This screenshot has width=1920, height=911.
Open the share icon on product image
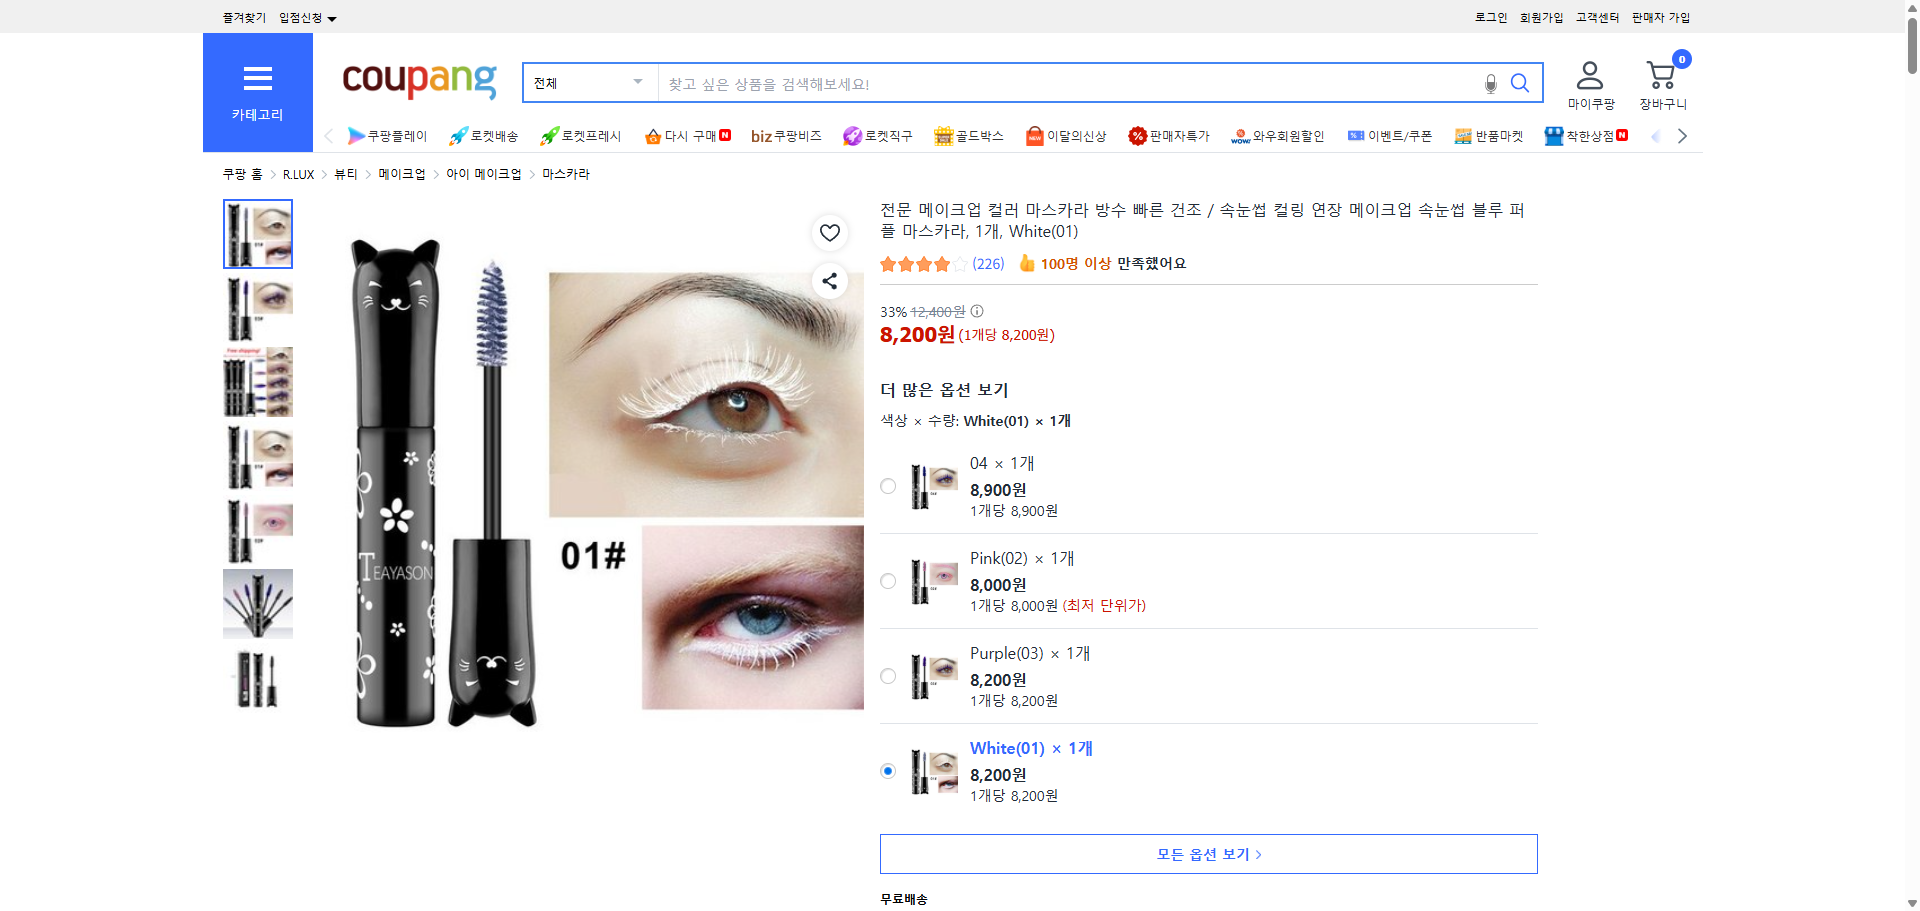tap(829, 281)
